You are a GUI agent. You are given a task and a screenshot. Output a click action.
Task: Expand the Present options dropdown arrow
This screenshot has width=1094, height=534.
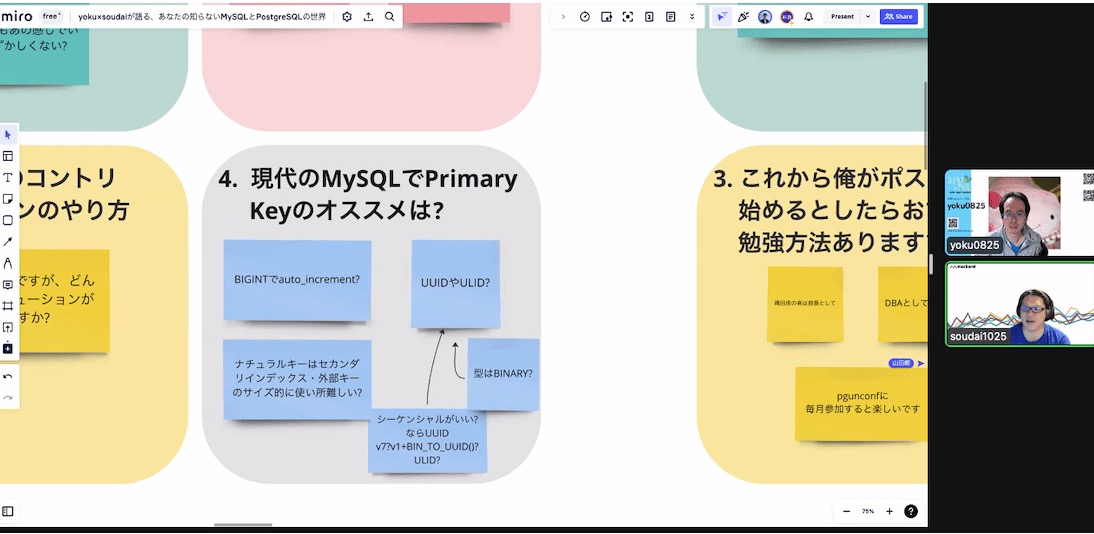[868, 17]
